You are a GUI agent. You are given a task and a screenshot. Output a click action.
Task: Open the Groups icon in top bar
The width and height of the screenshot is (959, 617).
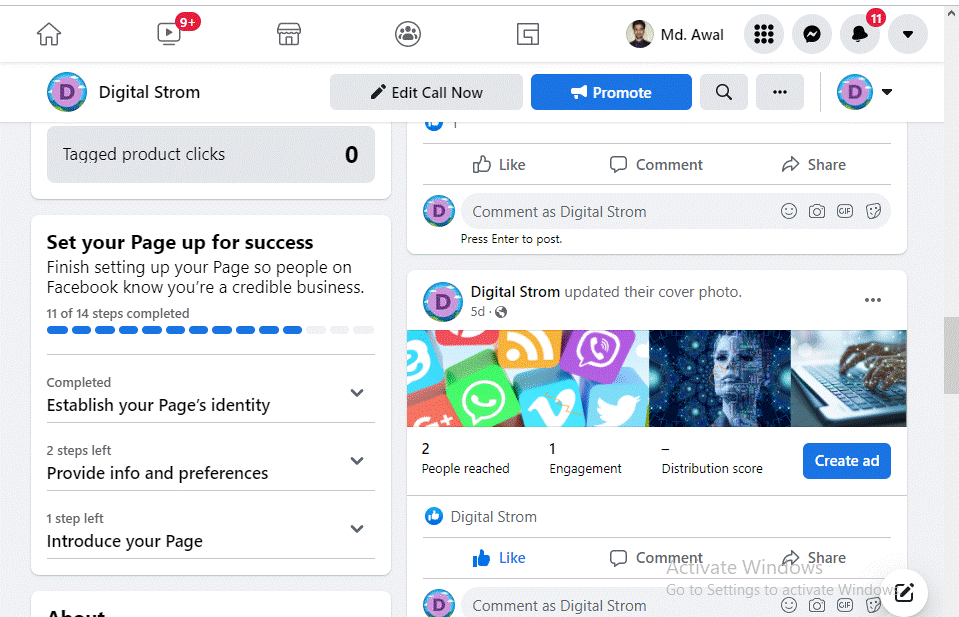tap(408, 33)
